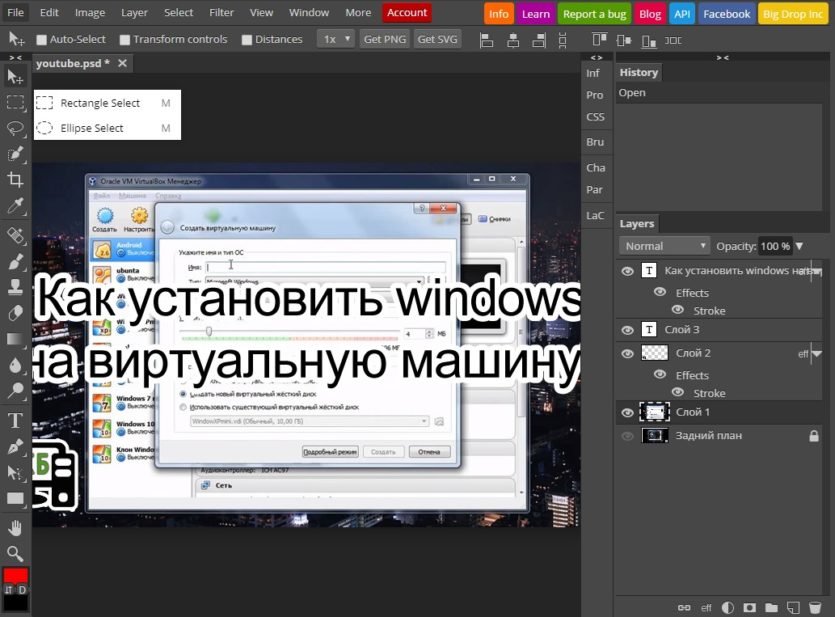Select the Eyedropper tool
The width and height of the screenshot is (835, 617).
[15, 205]
